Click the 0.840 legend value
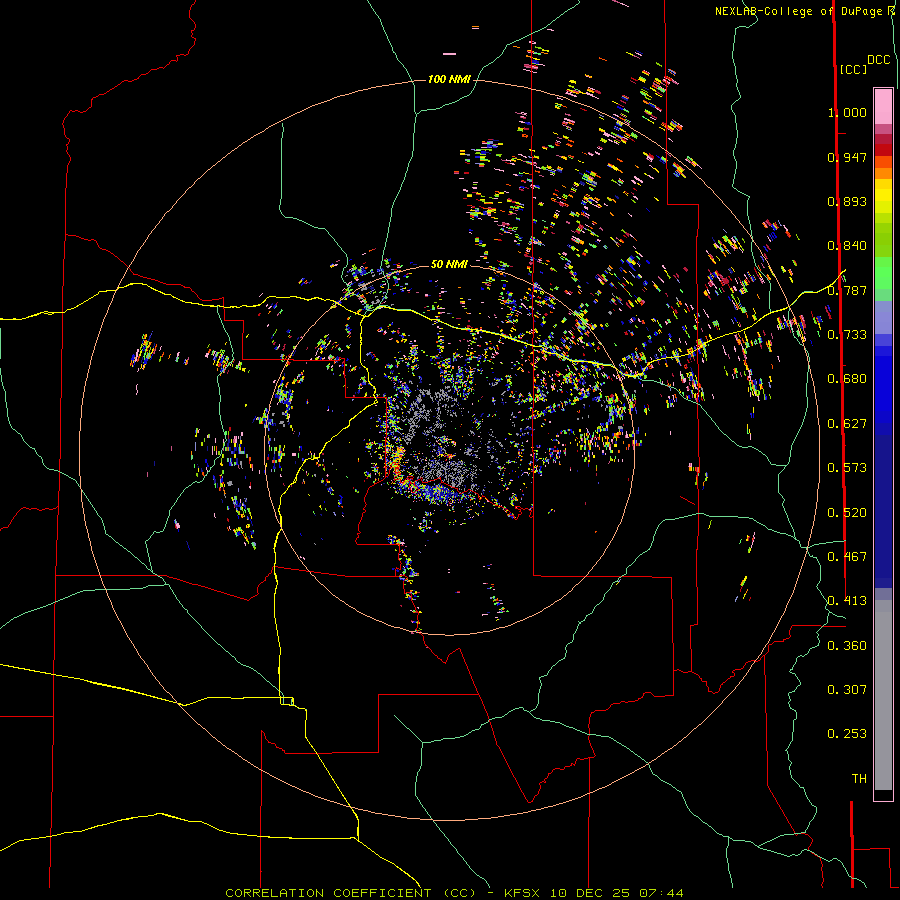The height and width of the screenshot is (900, 900). click(x=847, y=246)
